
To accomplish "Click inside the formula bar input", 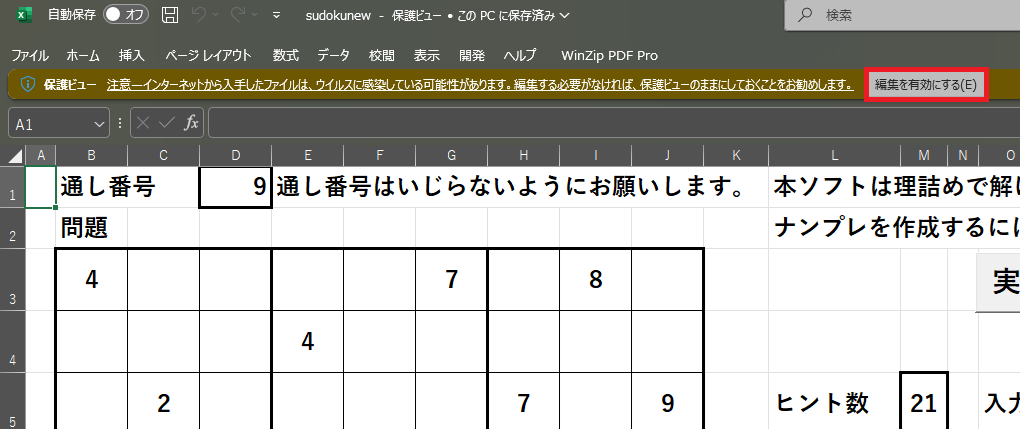I will tap(600, 123).
